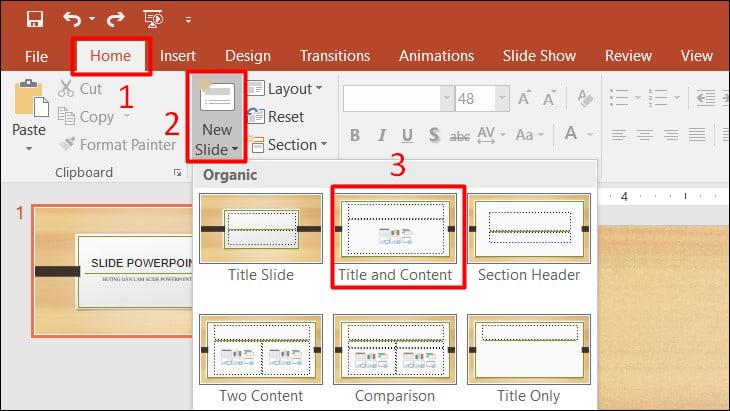Decrease the list indent level
Image resolution: width=730 pixels, height=411 pixels.
706,98
